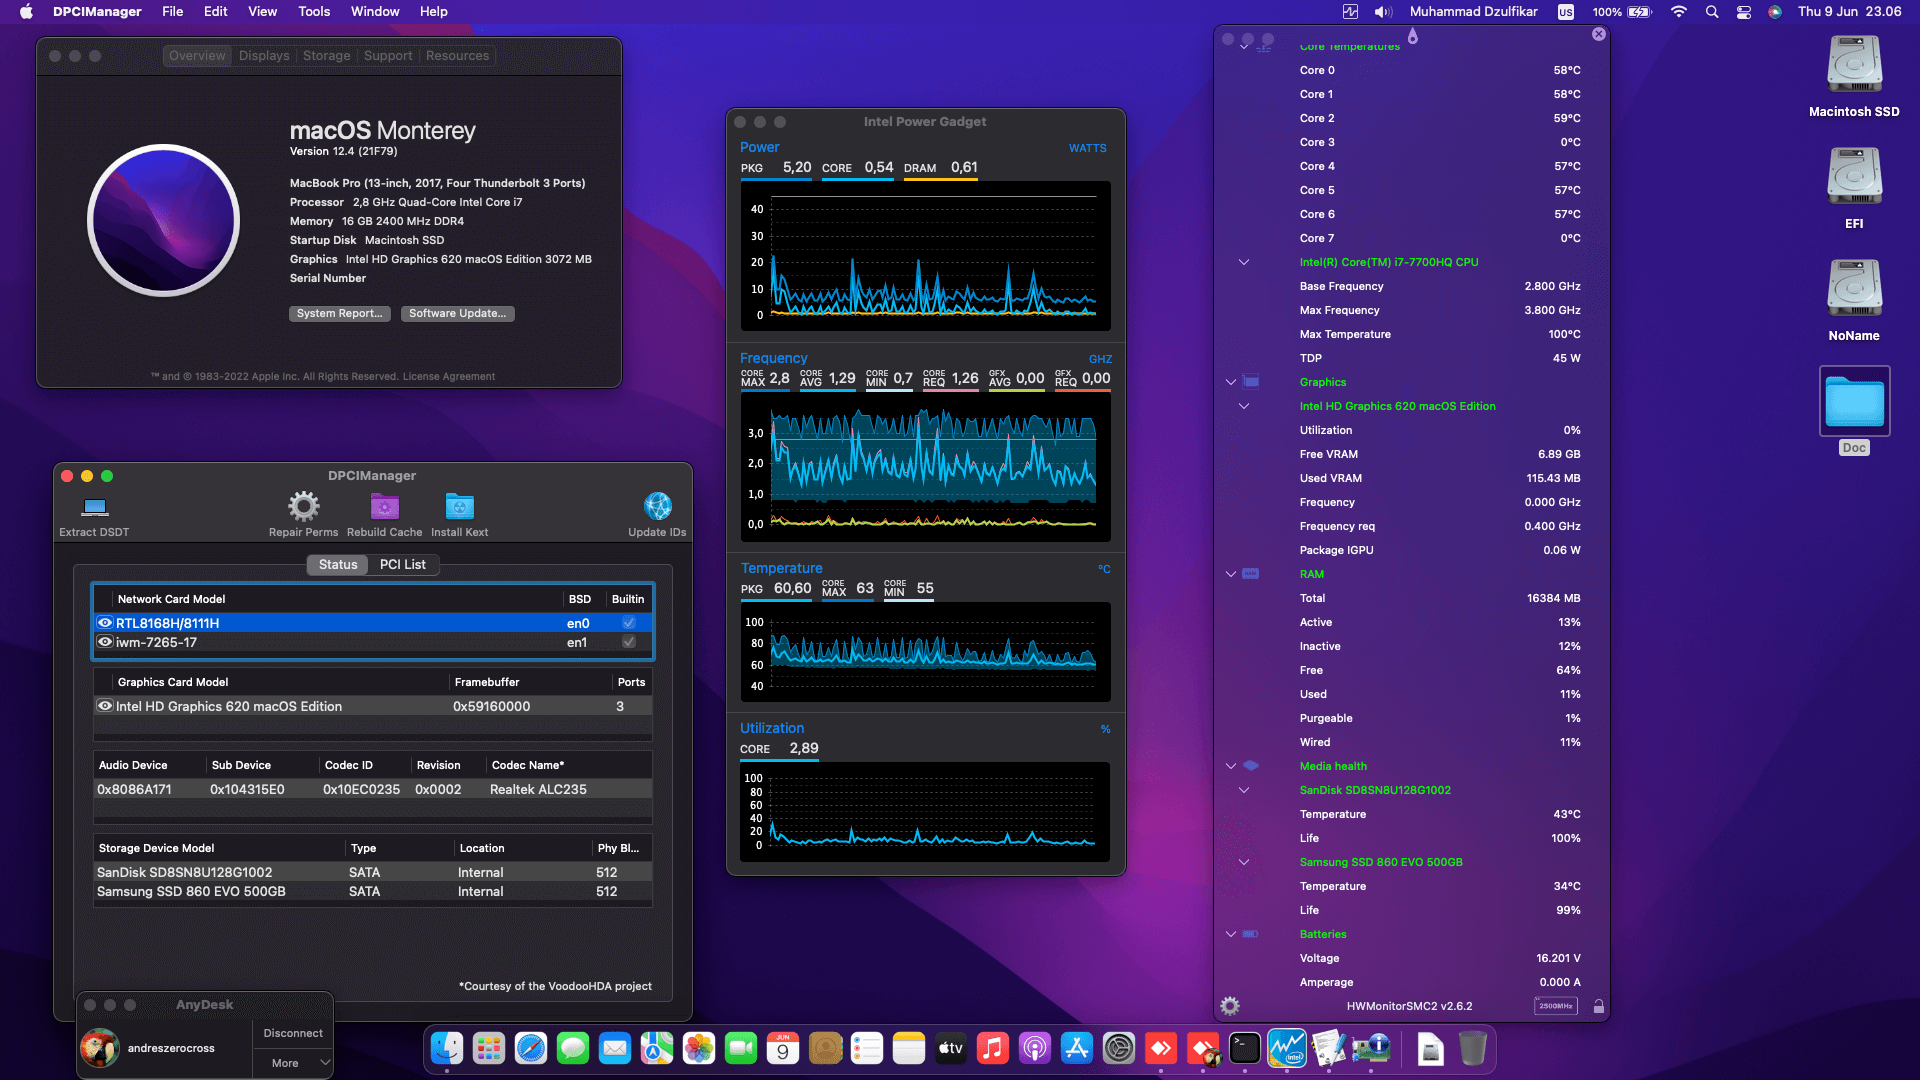Toggle visibility of Intel HD Graphics 620
This screenshot has height=1080, width=1920.
105,705
